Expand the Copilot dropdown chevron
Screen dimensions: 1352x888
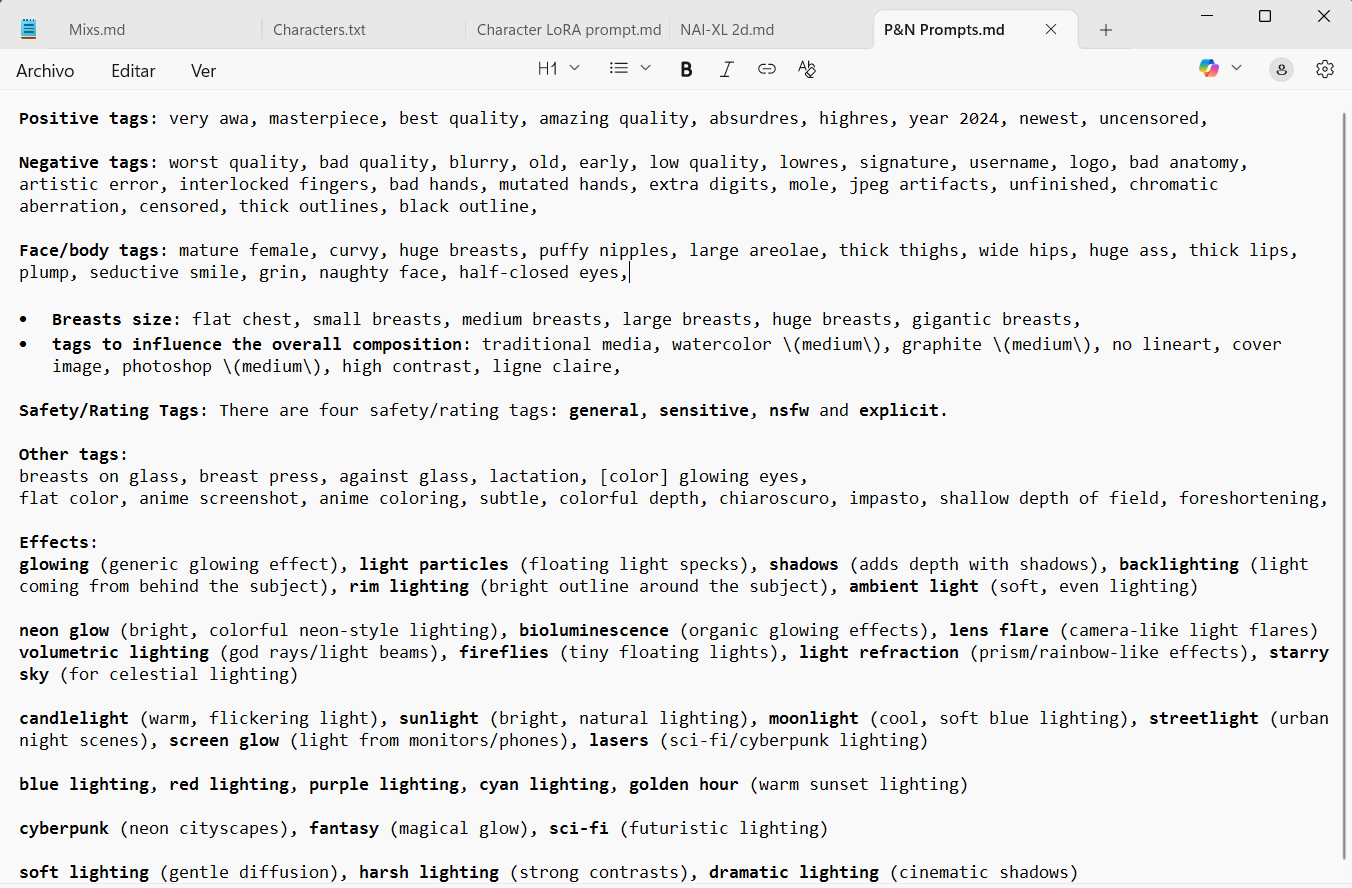[x=1237, y=68]
